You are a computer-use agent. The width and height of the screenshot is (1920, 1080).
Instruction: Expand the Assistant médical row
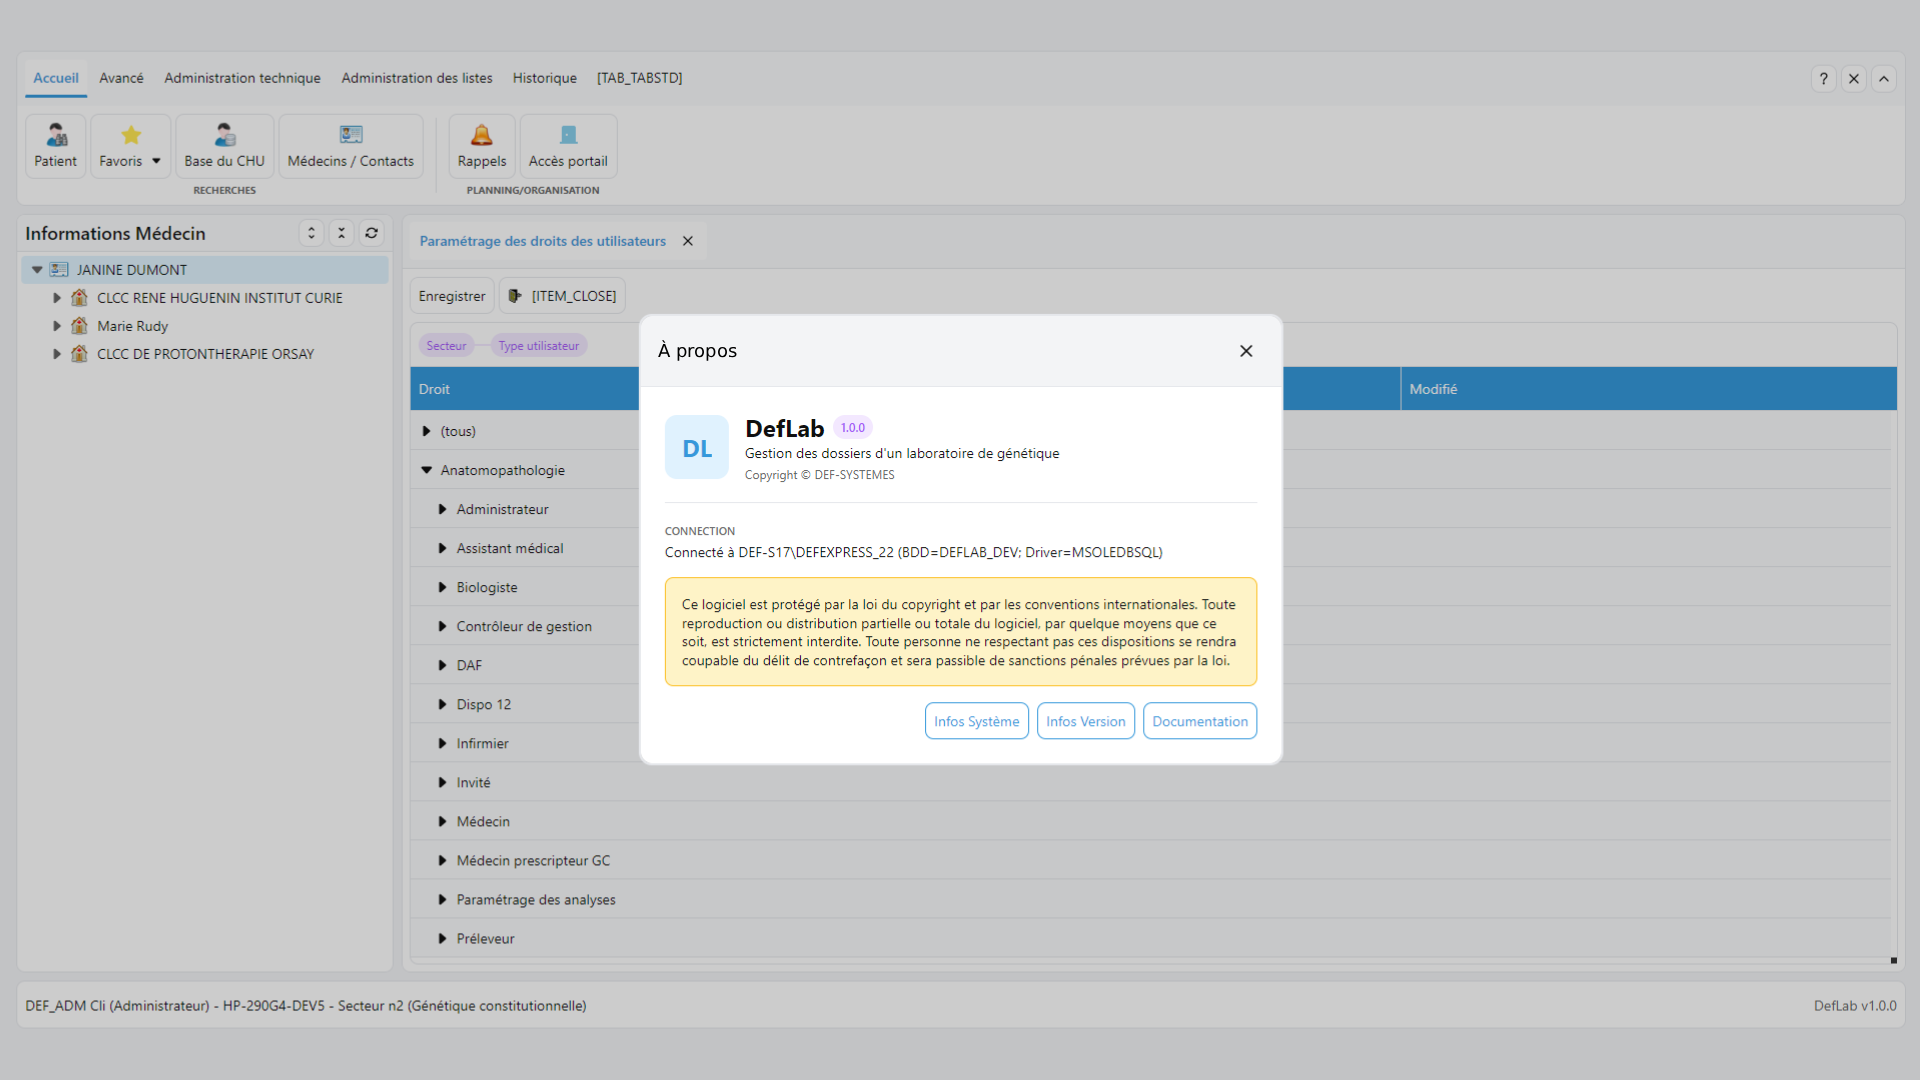442,548
